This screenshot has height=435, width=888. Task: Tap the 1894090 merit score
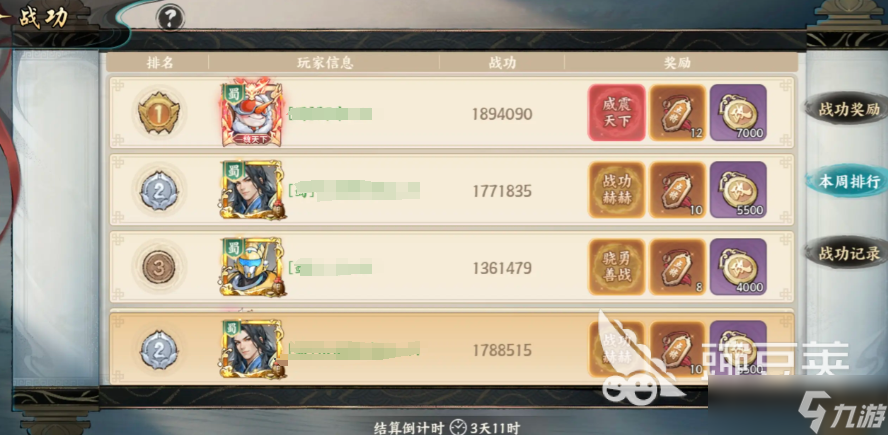pos(502,114)
